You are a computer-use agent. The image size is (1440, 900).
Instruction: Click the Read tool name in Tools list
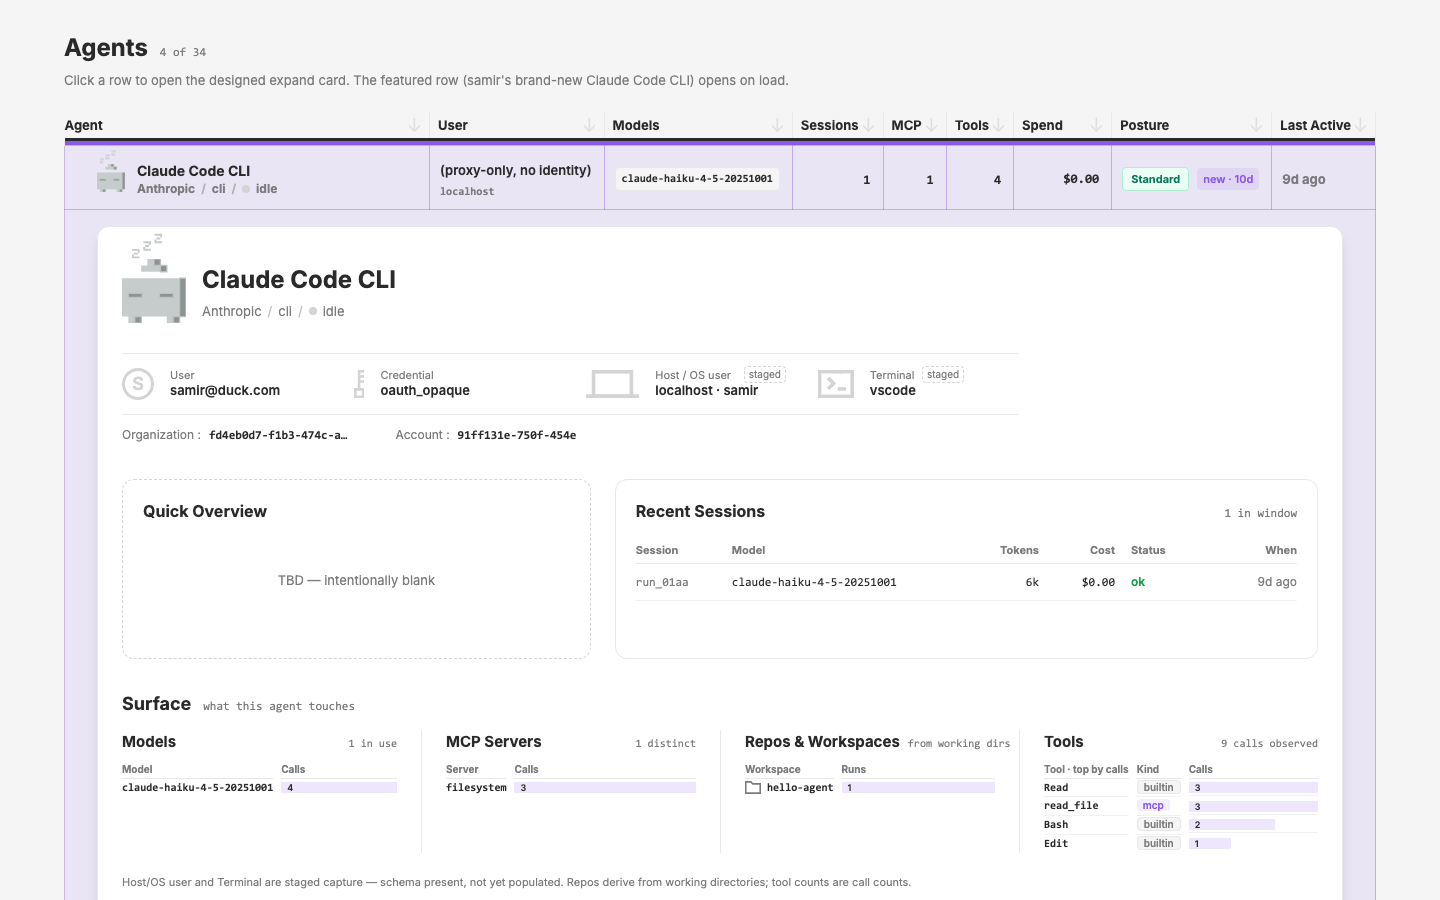(x=1056, y=788)
